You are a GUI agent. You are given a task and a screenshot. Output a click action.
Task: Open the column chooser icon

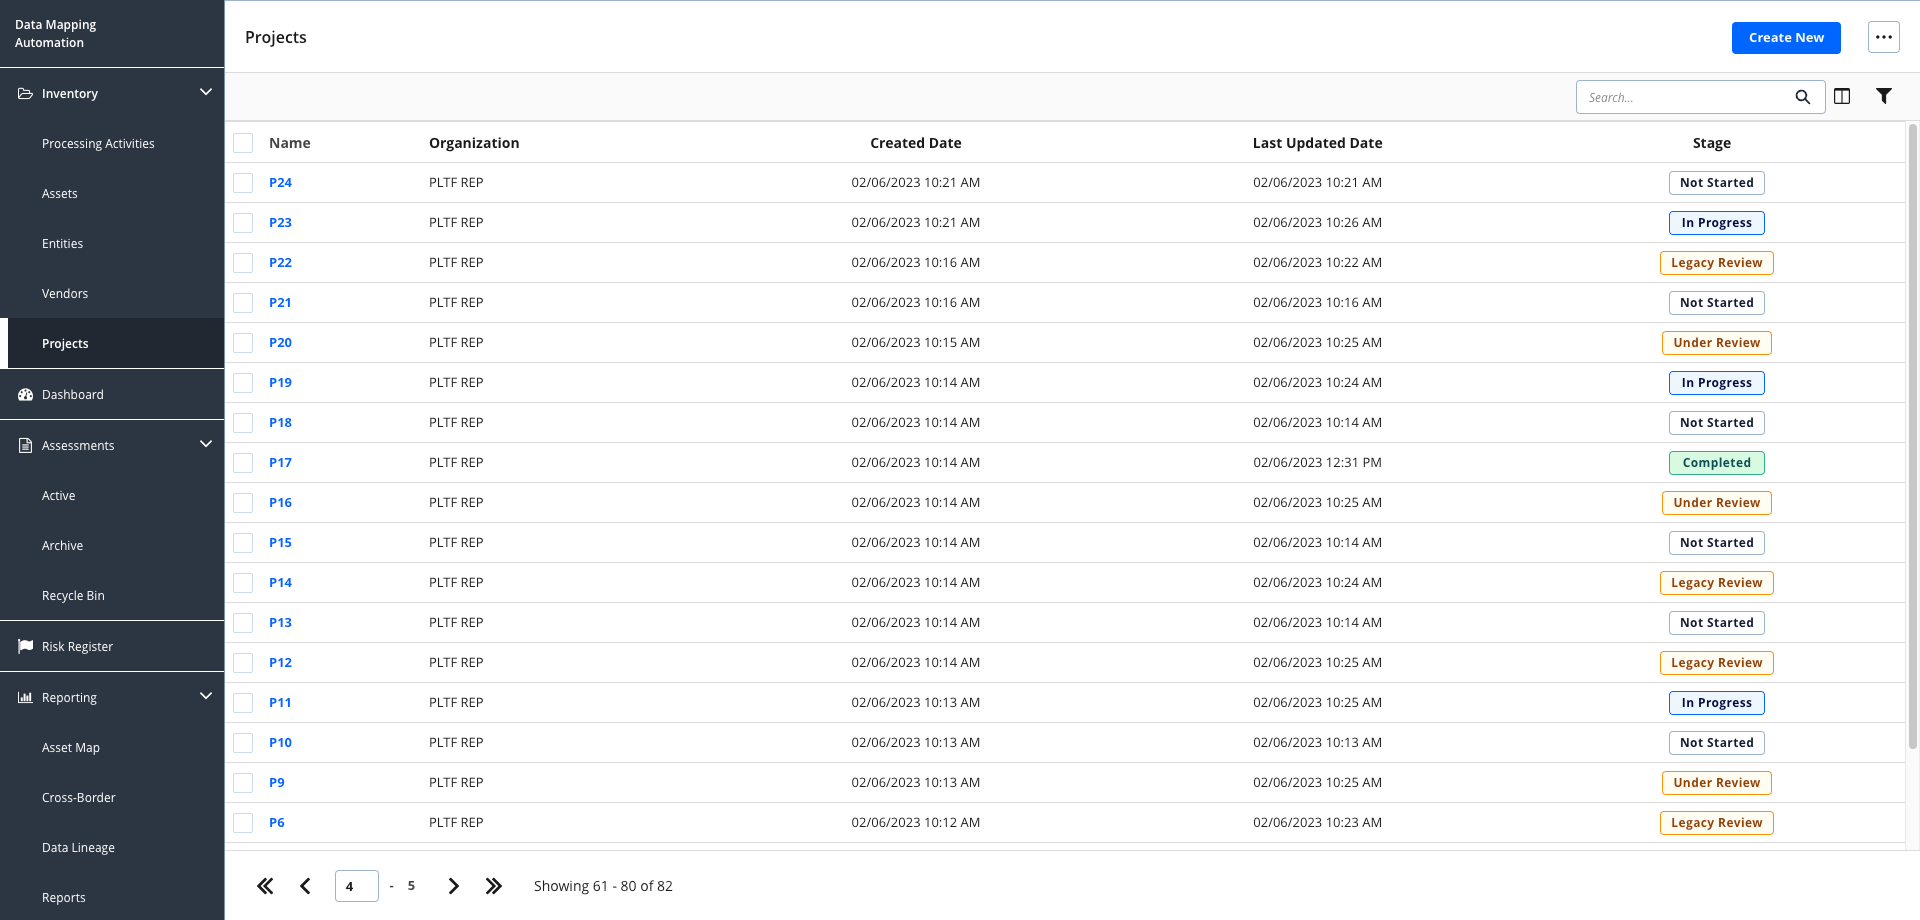pyautogui.click(x=1842, y=96)
